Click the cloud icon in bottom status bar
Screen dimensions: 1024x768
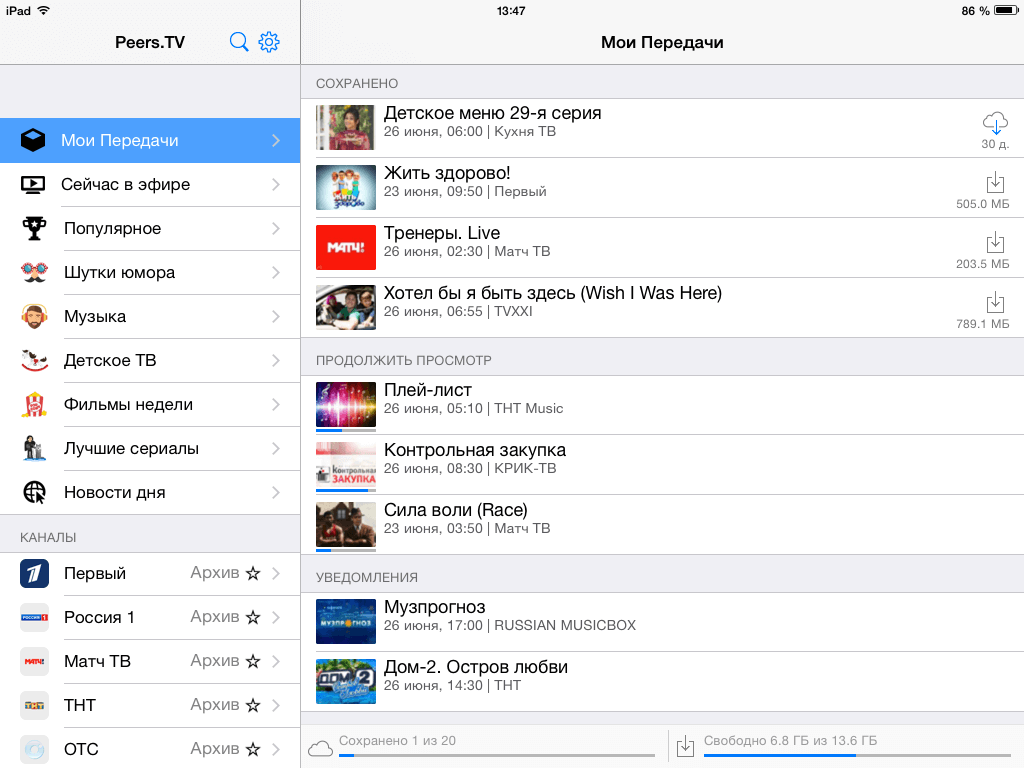click(320, 748)
